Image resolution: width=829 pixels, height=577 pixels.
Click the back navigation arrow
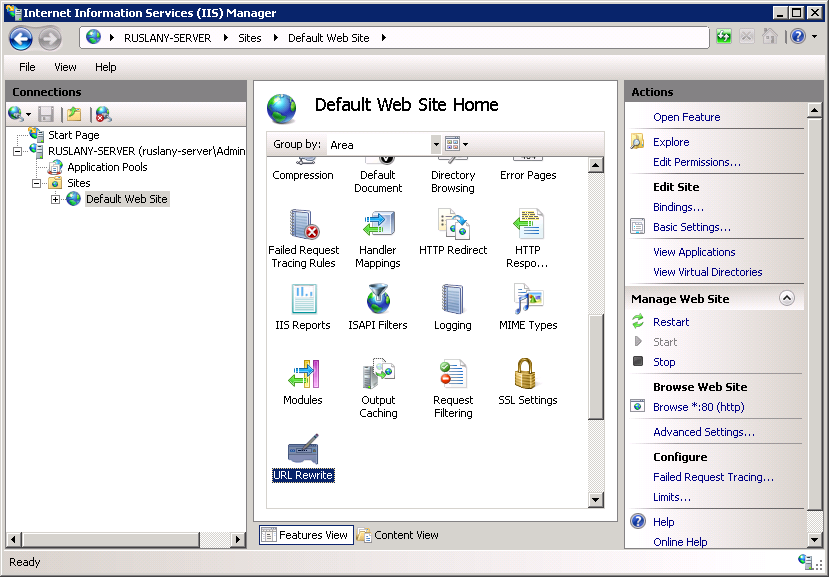click(20, 38)
